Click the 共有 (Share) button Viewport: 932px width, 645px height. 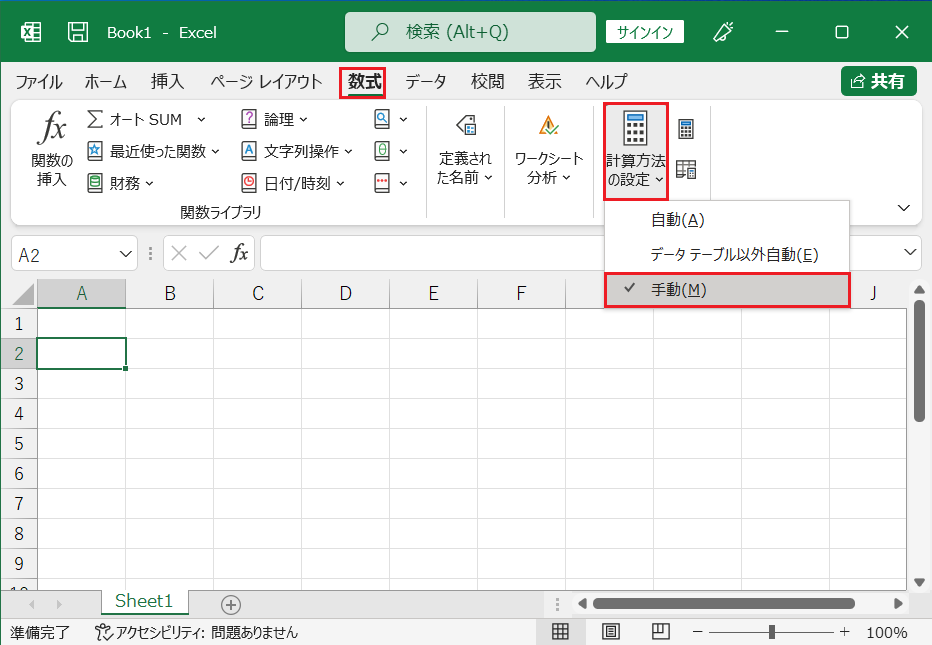point(878,81)
